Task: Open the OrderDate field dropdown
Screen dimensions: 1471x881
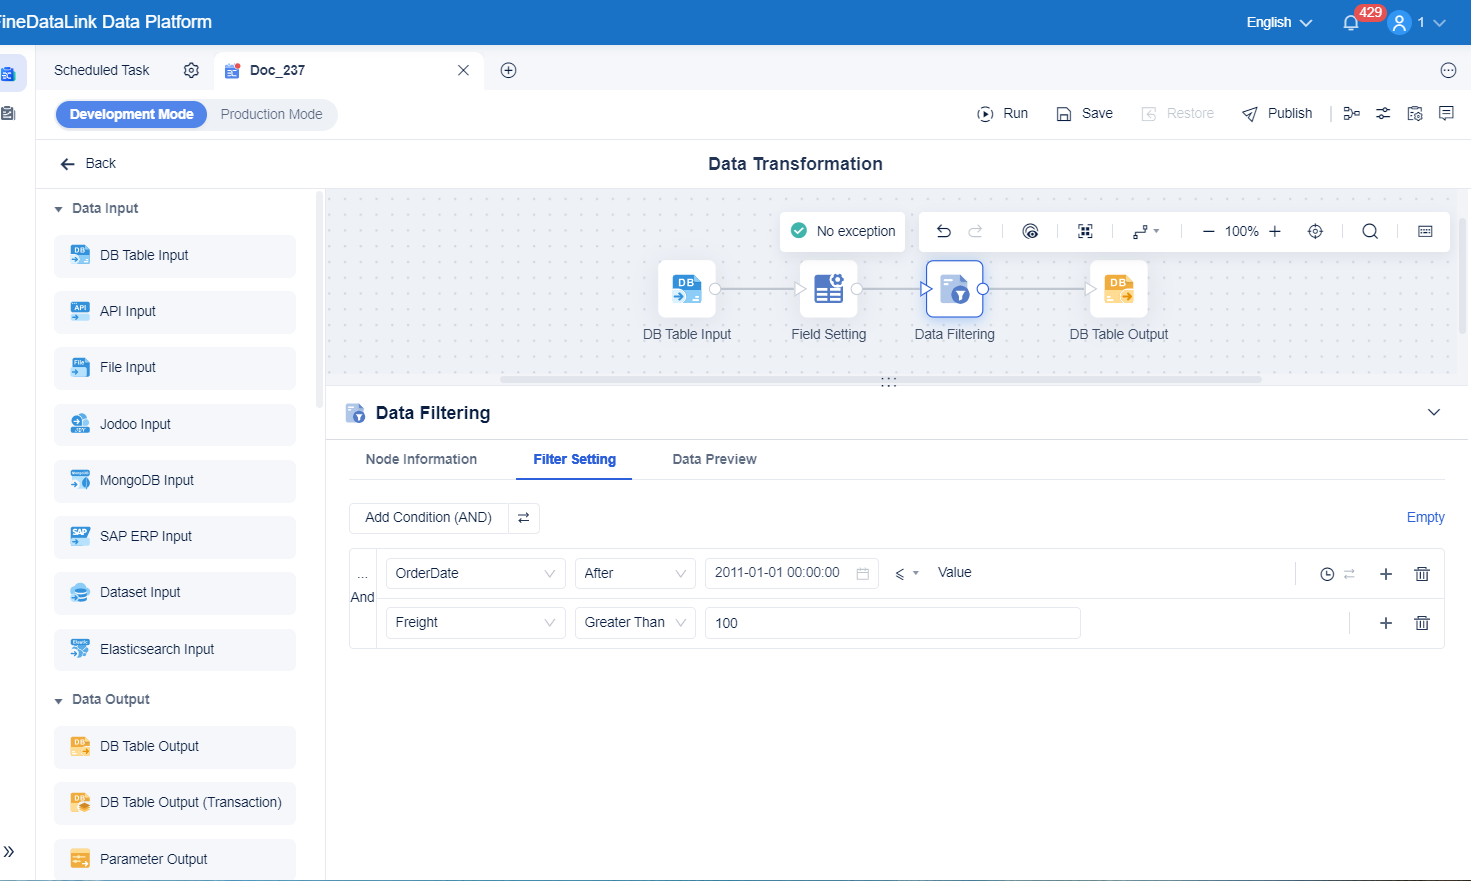Action: coord(475,573)
